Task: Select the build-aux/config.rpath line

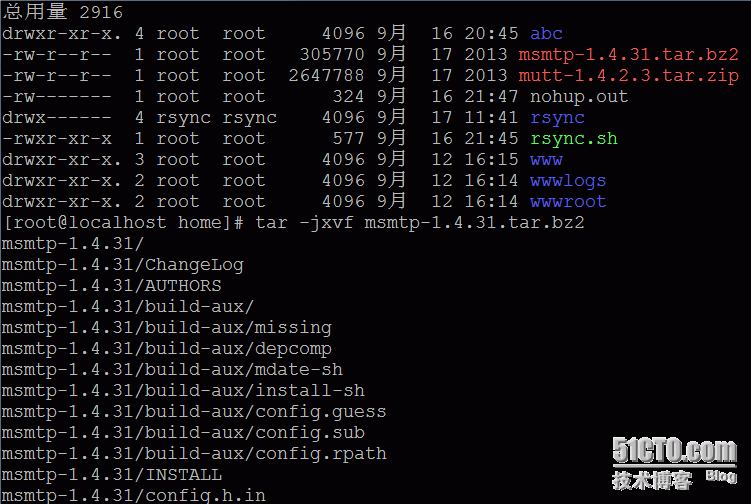Action: point(194,454)
